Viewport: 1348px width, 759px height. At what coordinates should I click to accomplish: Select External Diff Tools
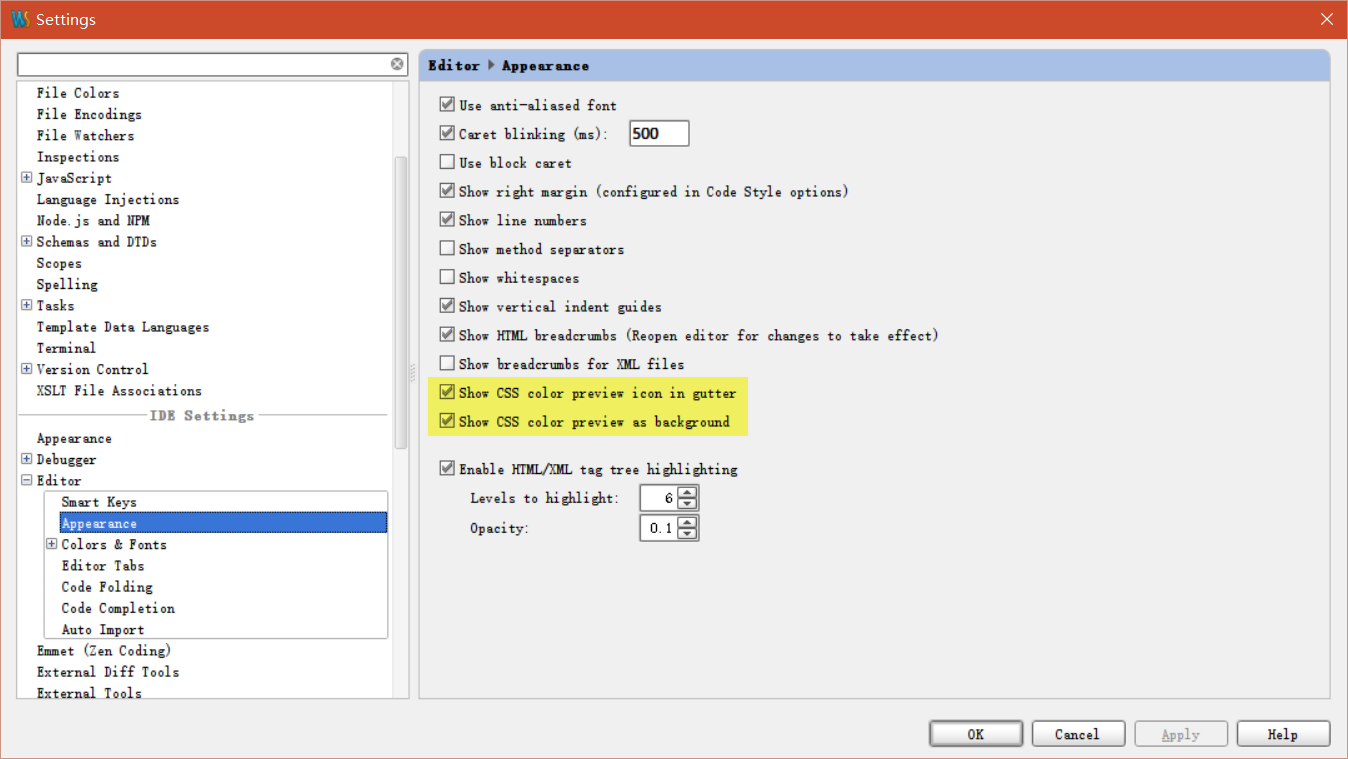108,672
